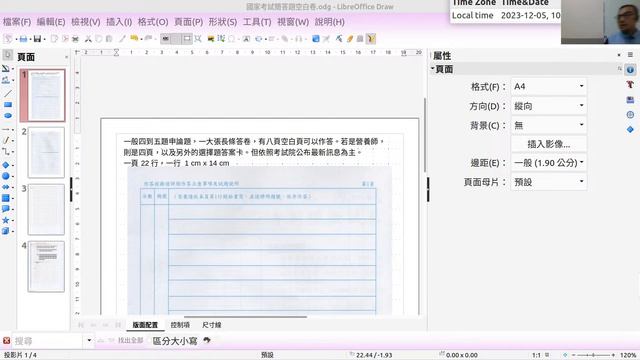640x360 pixels.
Task: Open Properties deck in sidebar
Action: [630, 70]
